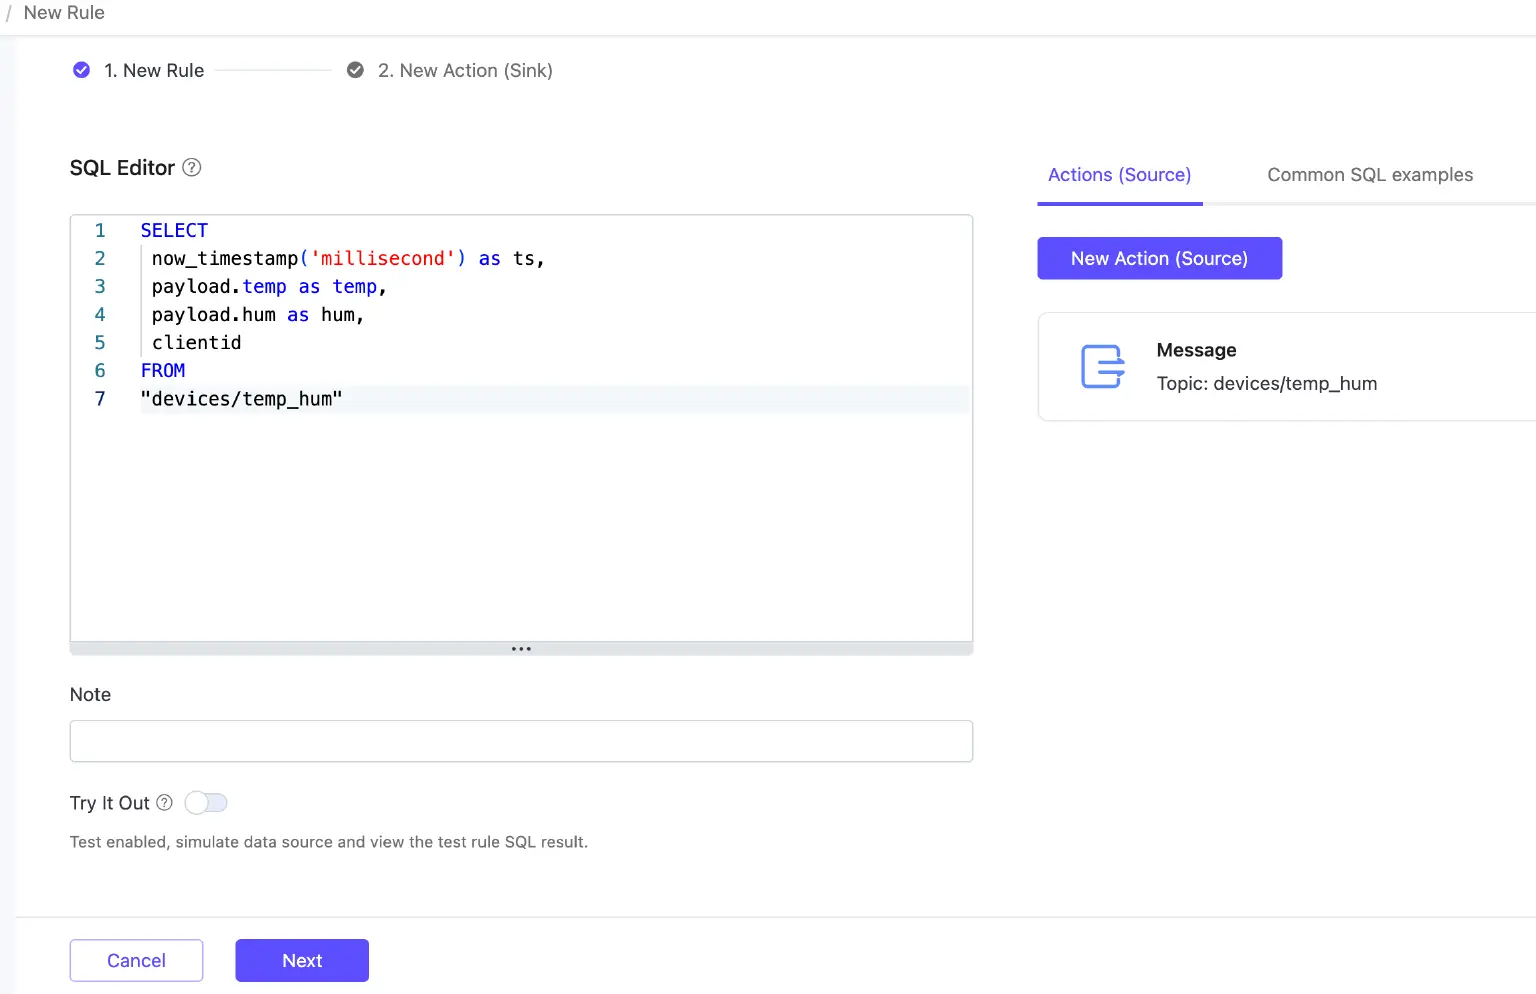Viewport: 1536px width, 994px height.
Task: Click the New Rule breadcrumb text
Action: 64,13
